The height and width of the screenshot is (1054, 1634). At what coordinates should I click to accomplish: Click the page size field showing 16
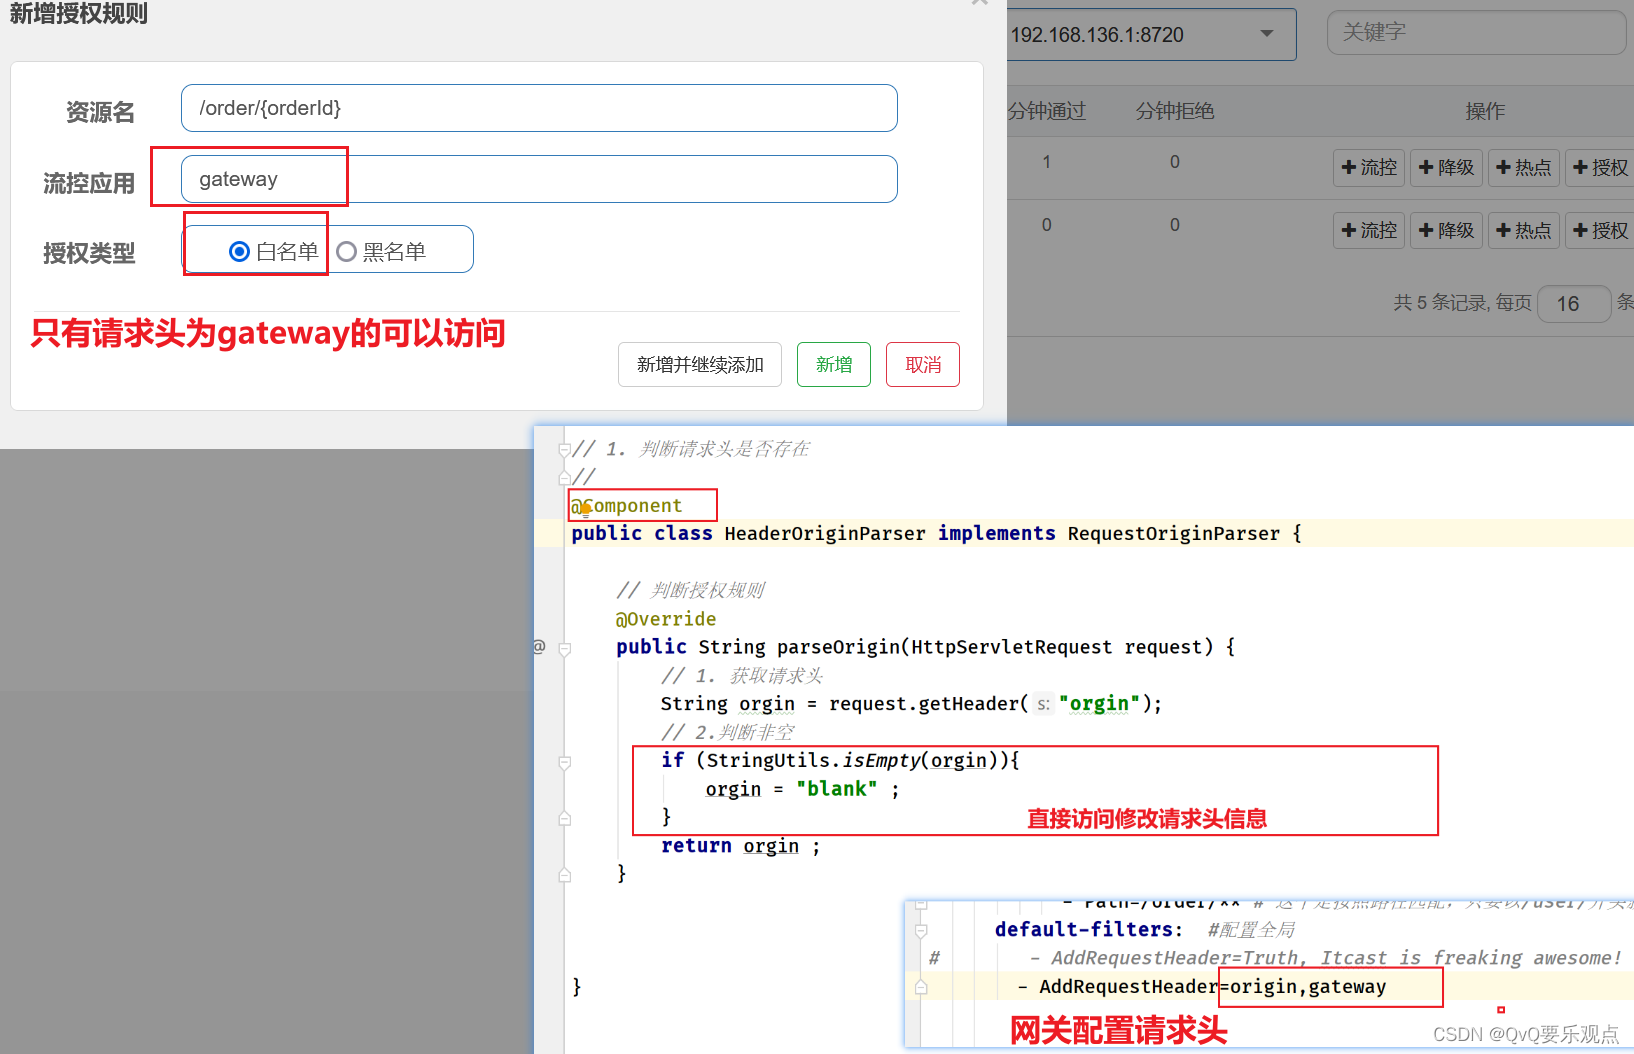pos(1574,304)
